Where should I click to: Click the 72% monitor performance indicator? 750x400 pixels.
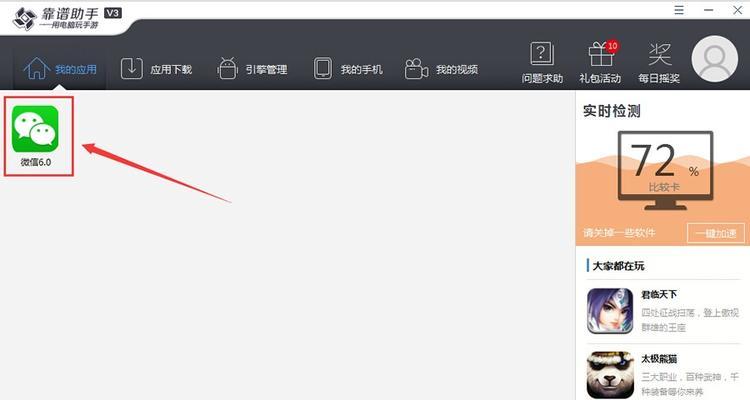665,170
